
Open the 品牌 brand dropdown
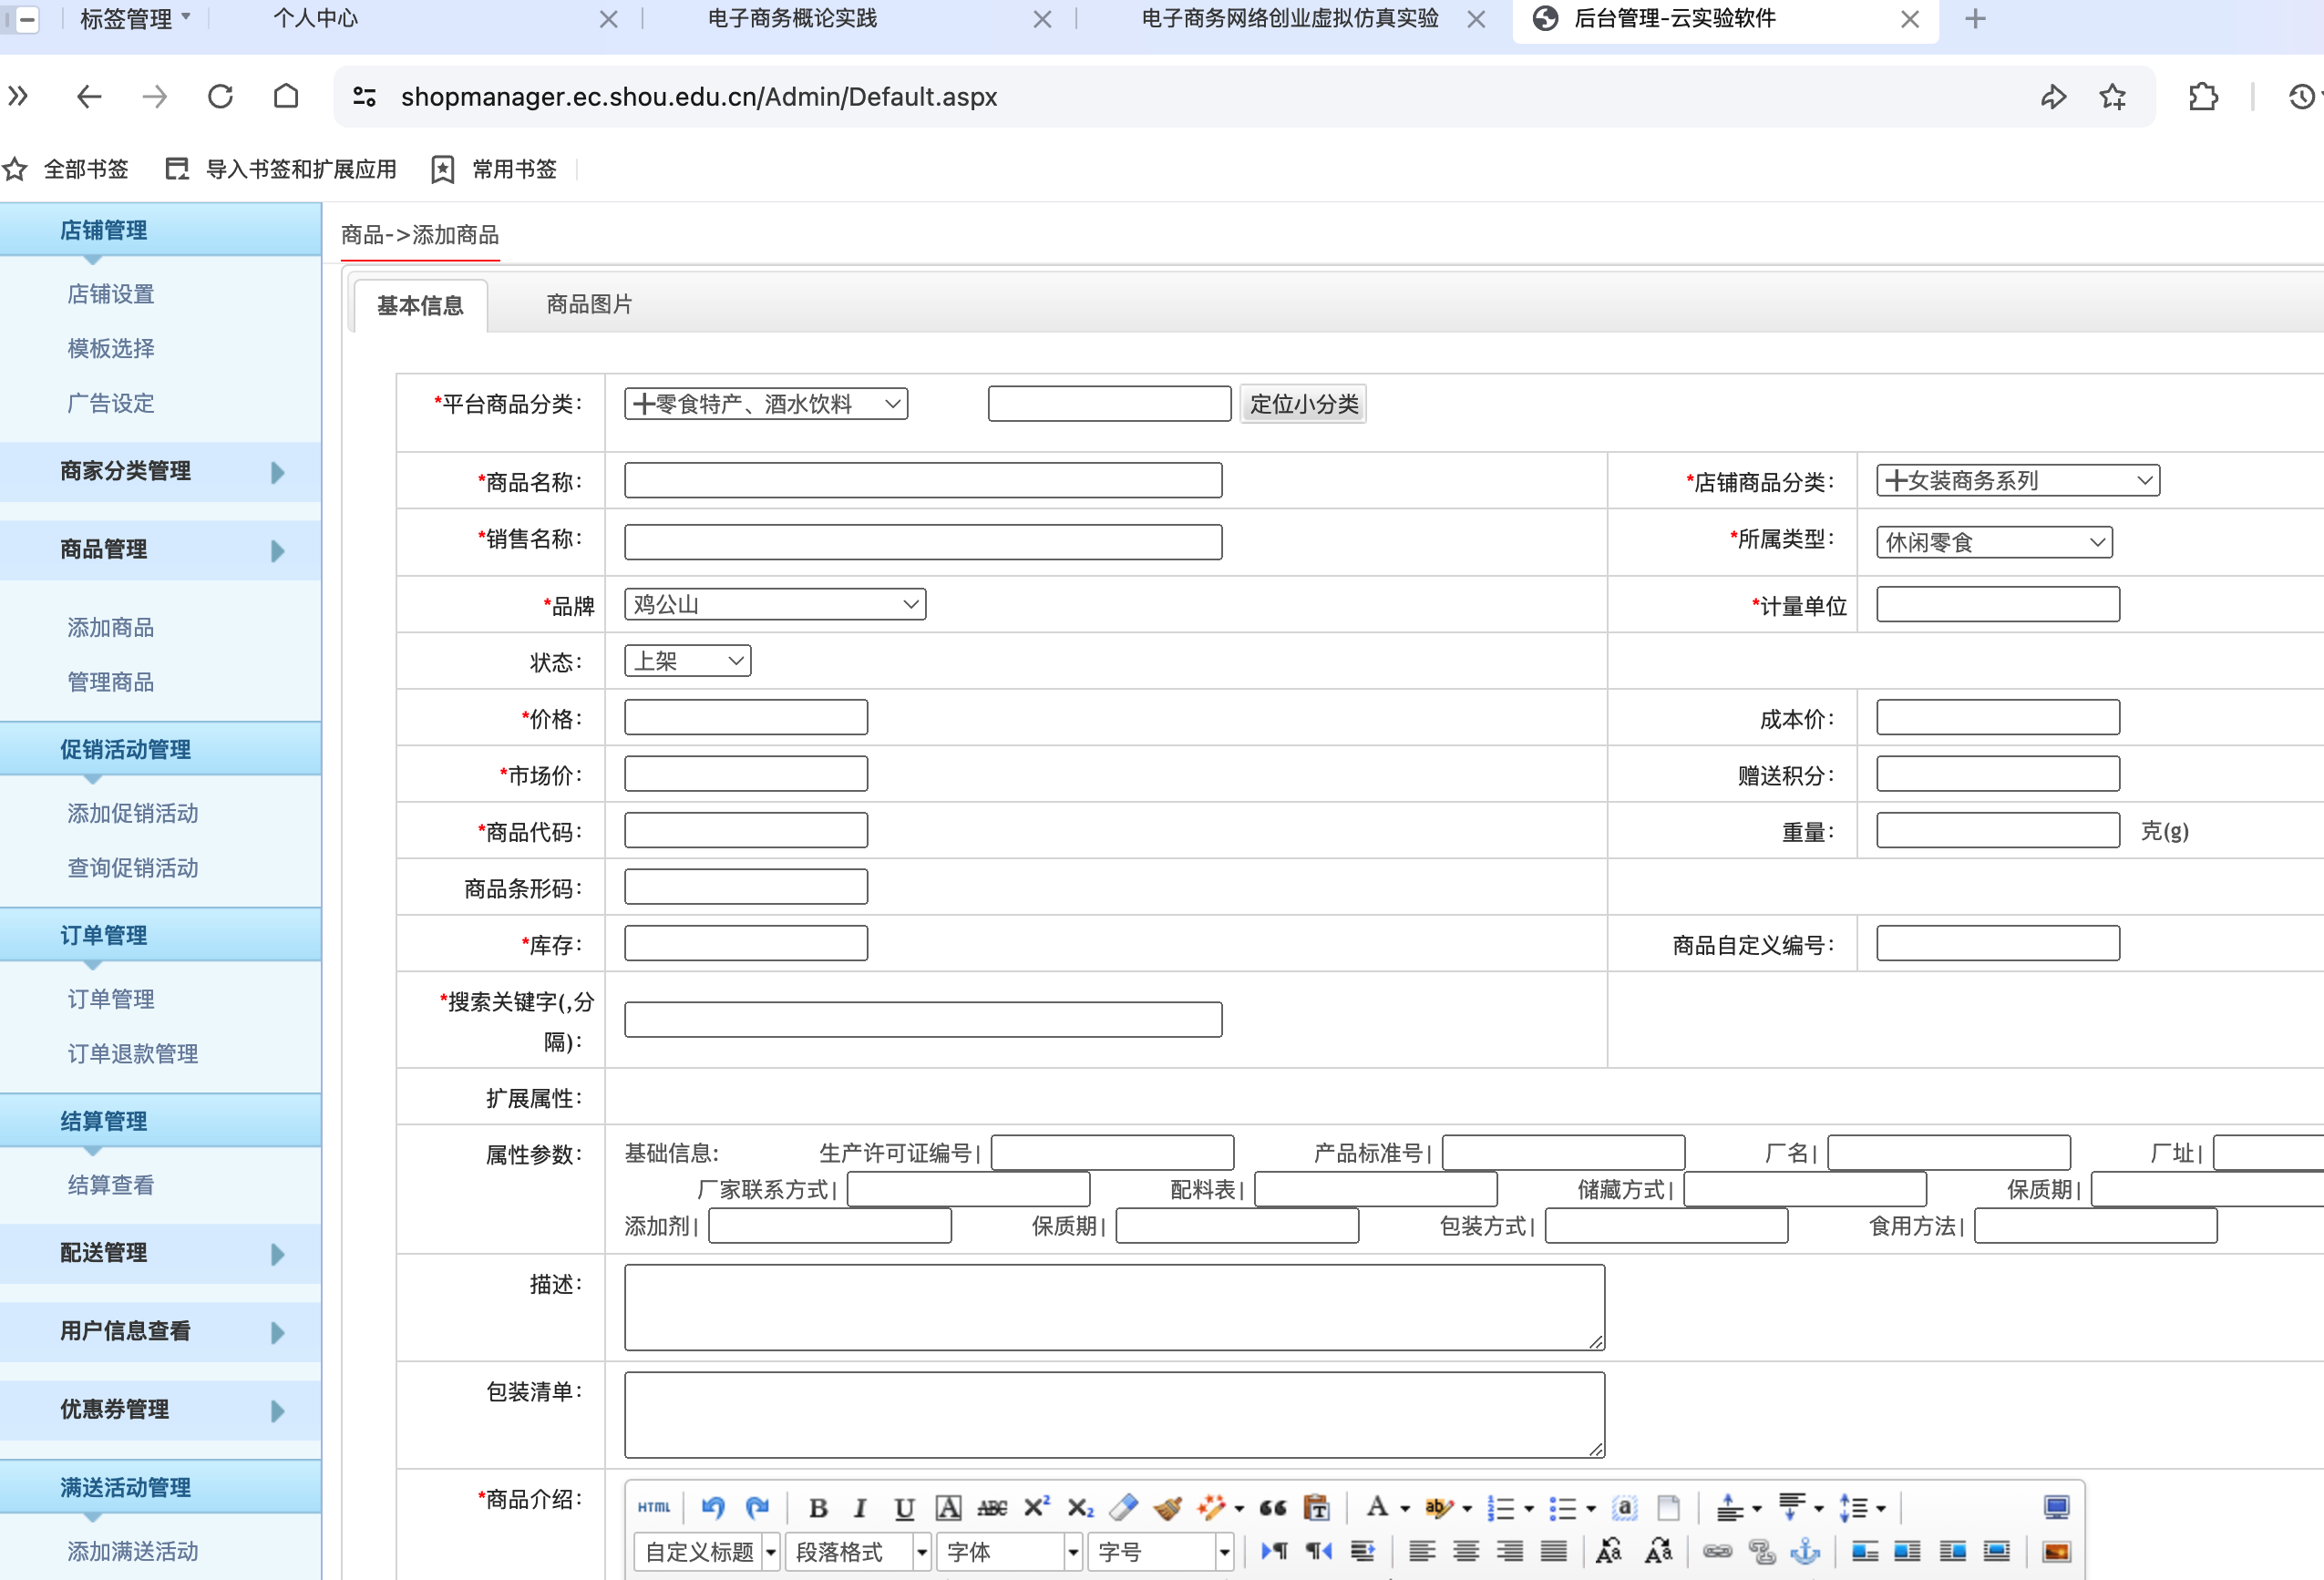774,604
